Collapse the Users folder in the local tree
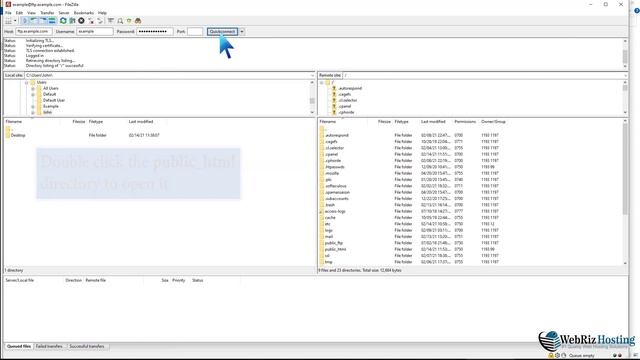This screenshot has width=640, height=360. coord(27,82)
